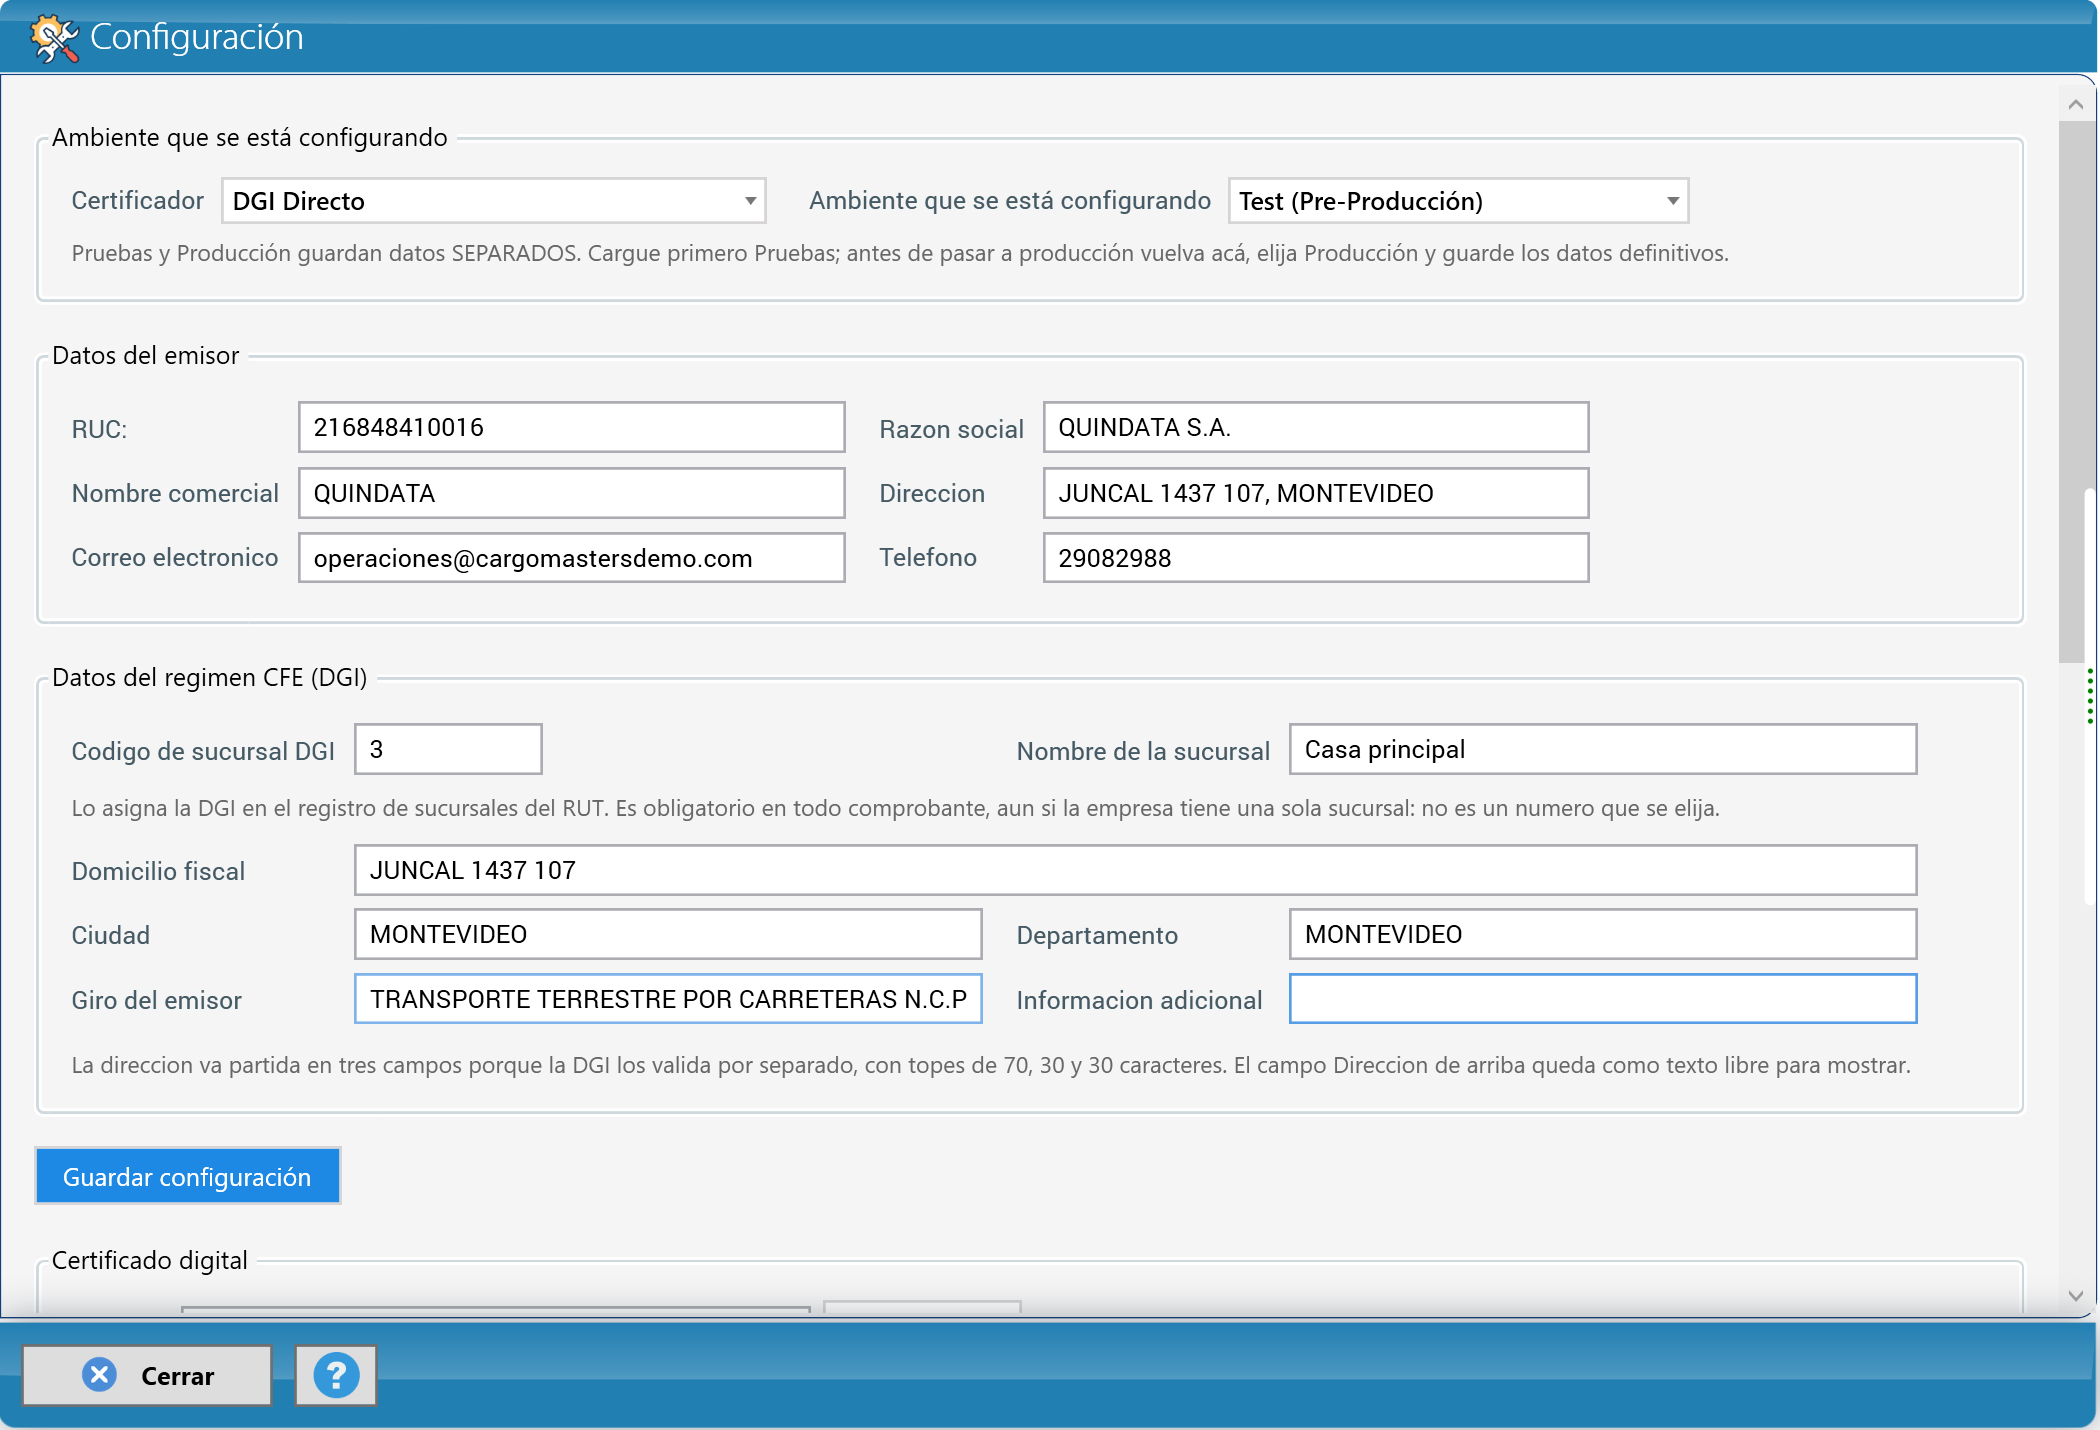2100x1430 pixels.
Task: Click the Telefono field
Action: coord(1316,558)
